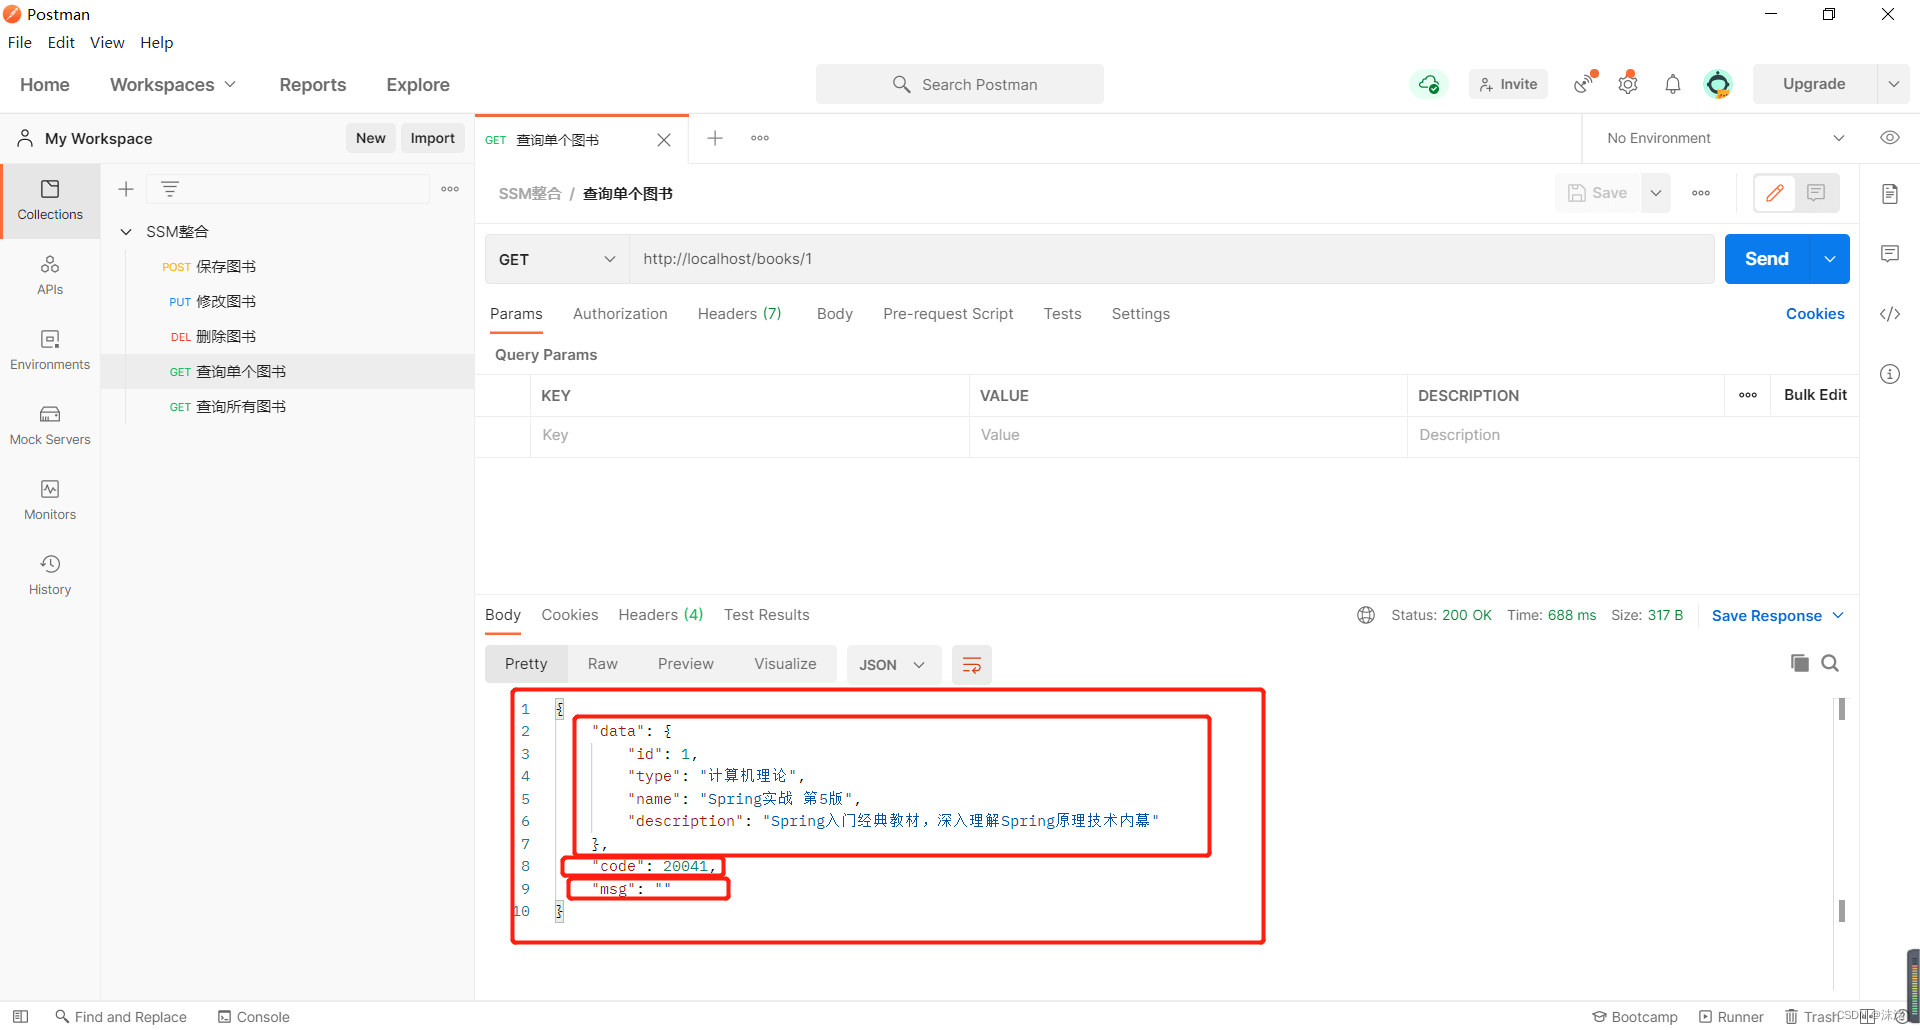Open the settings gear icon
The height and width of the screenshot is (1030, 1920).
tap(1627, 85)
